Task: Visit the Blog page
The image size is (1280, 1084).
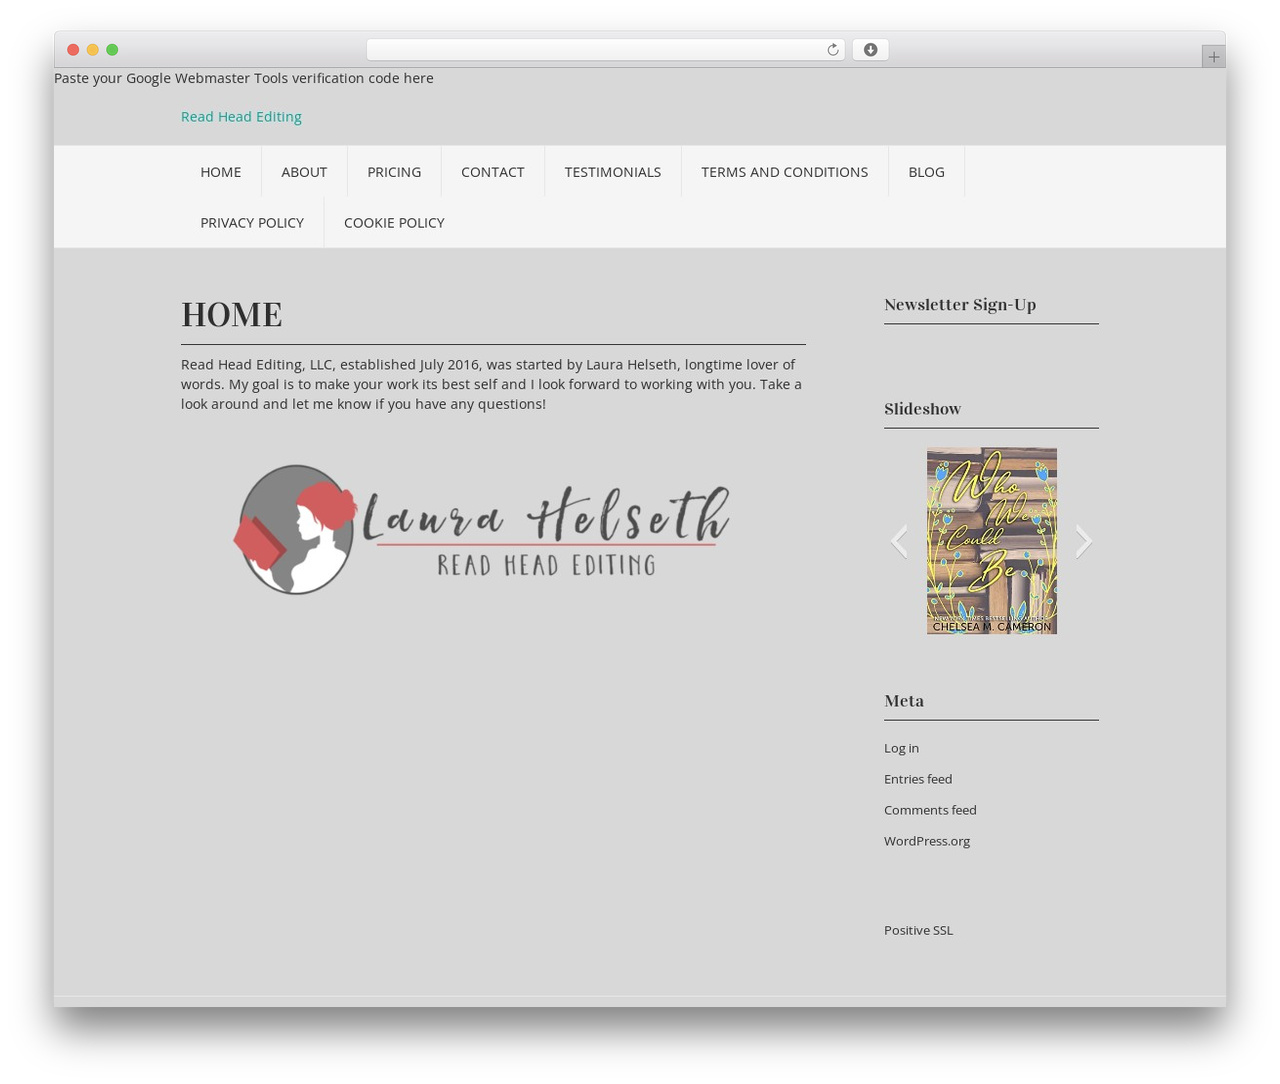Action: point(927,172)
